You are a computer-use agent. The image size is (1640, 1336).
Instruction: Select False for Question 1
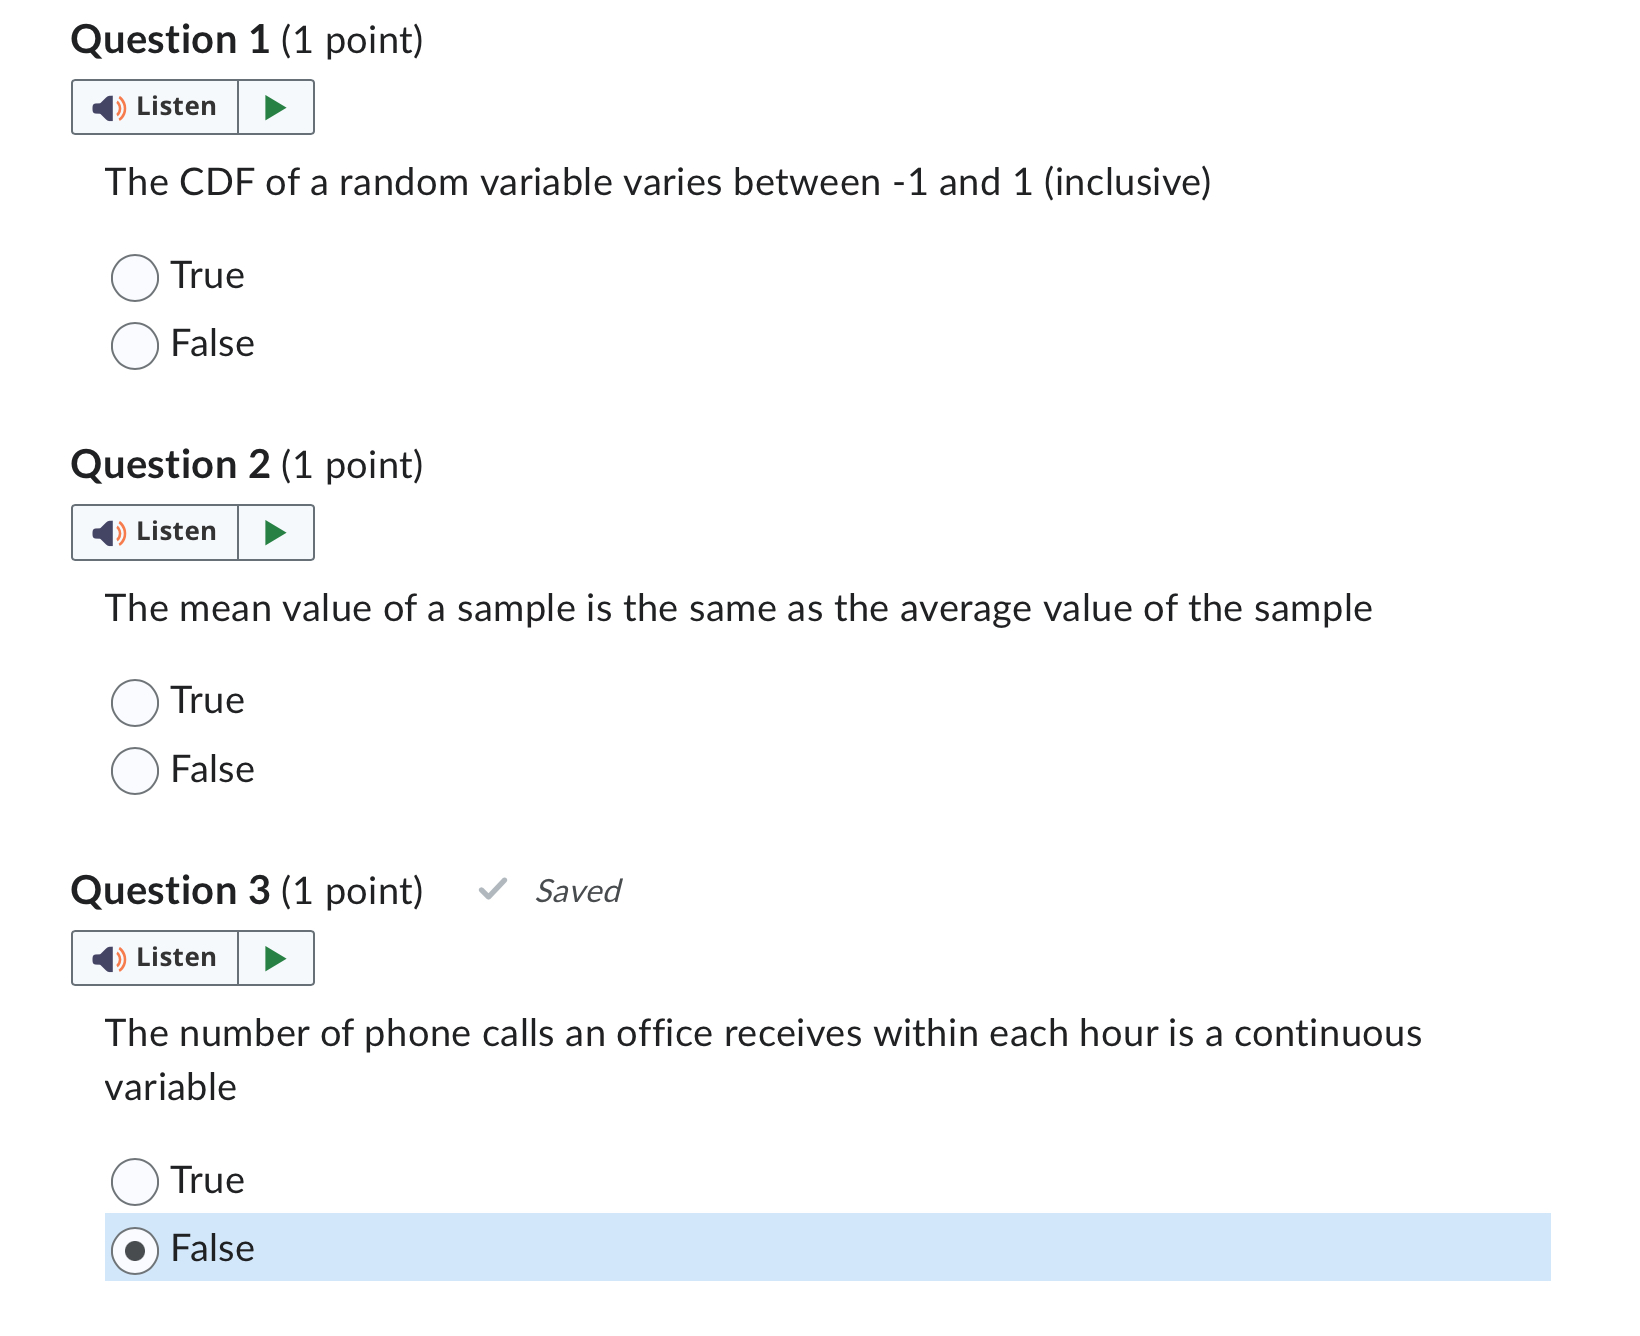coord(134,346)
